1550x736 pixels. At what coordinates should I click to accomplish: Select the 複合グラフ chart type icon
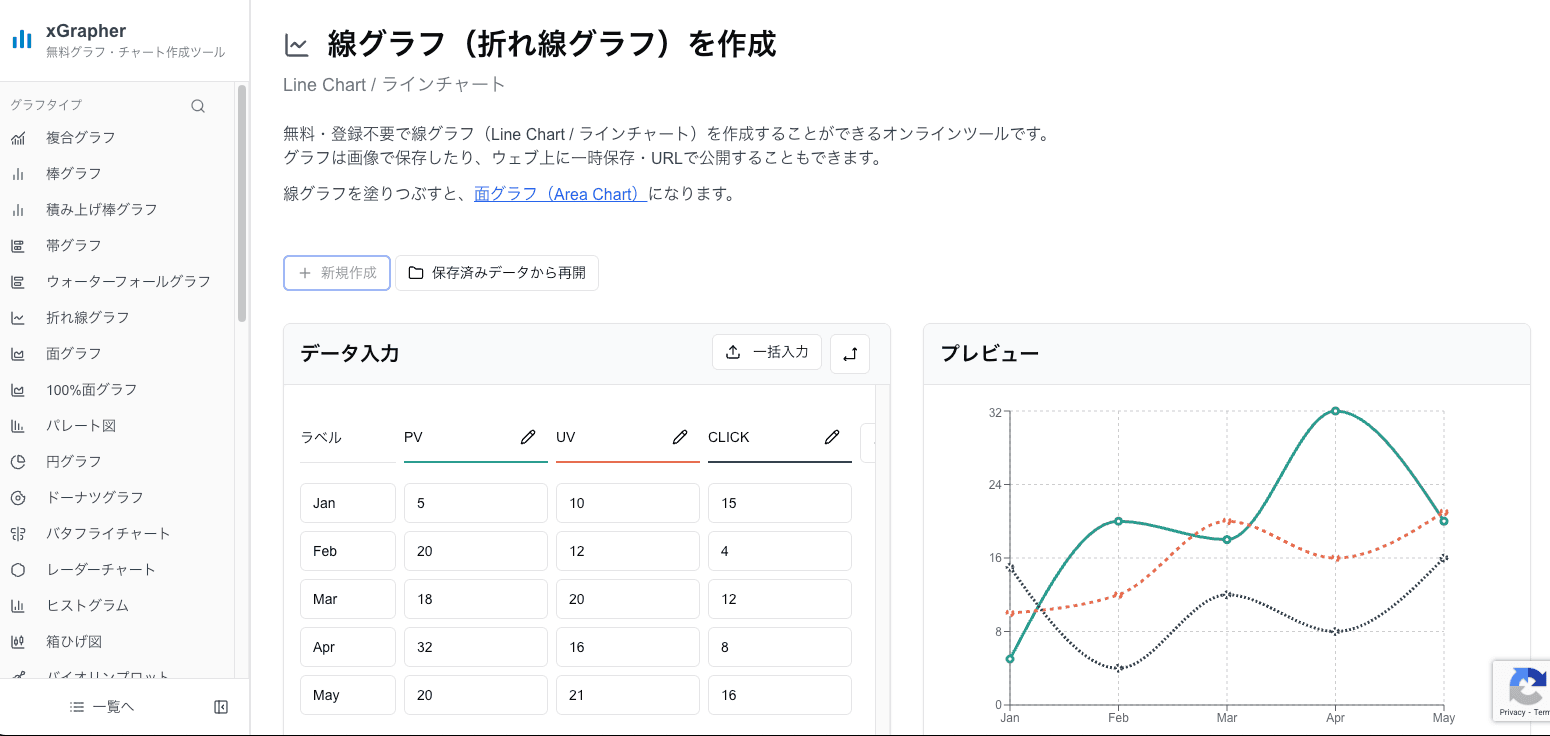[20, 137]
